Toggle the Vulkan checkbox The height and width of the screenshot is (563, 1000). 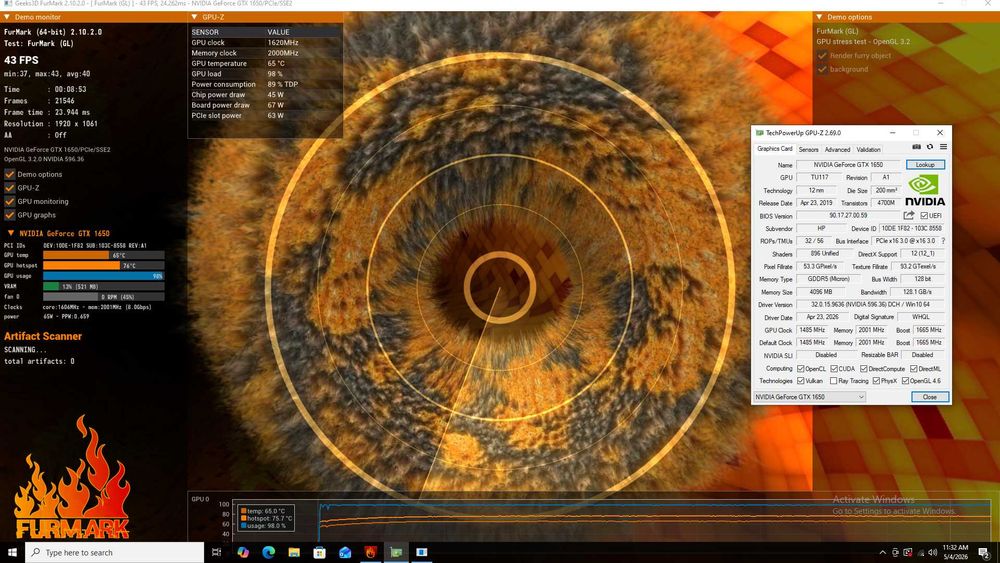tap(800, 381)
